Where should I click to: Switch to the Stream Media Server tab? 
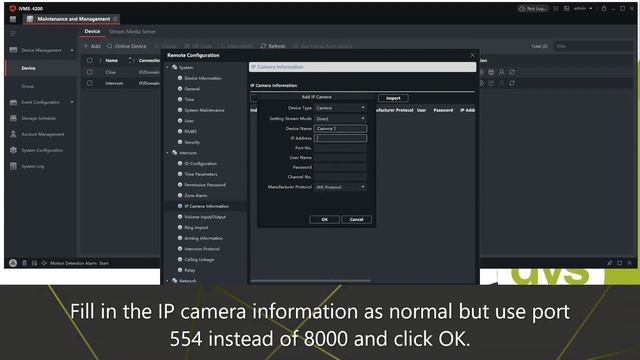[132, 31]
